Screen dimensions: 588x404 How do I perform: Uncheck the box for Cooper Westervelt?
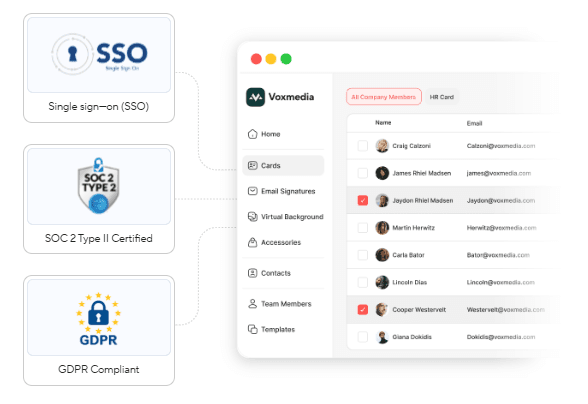click(x=363, y=309)
